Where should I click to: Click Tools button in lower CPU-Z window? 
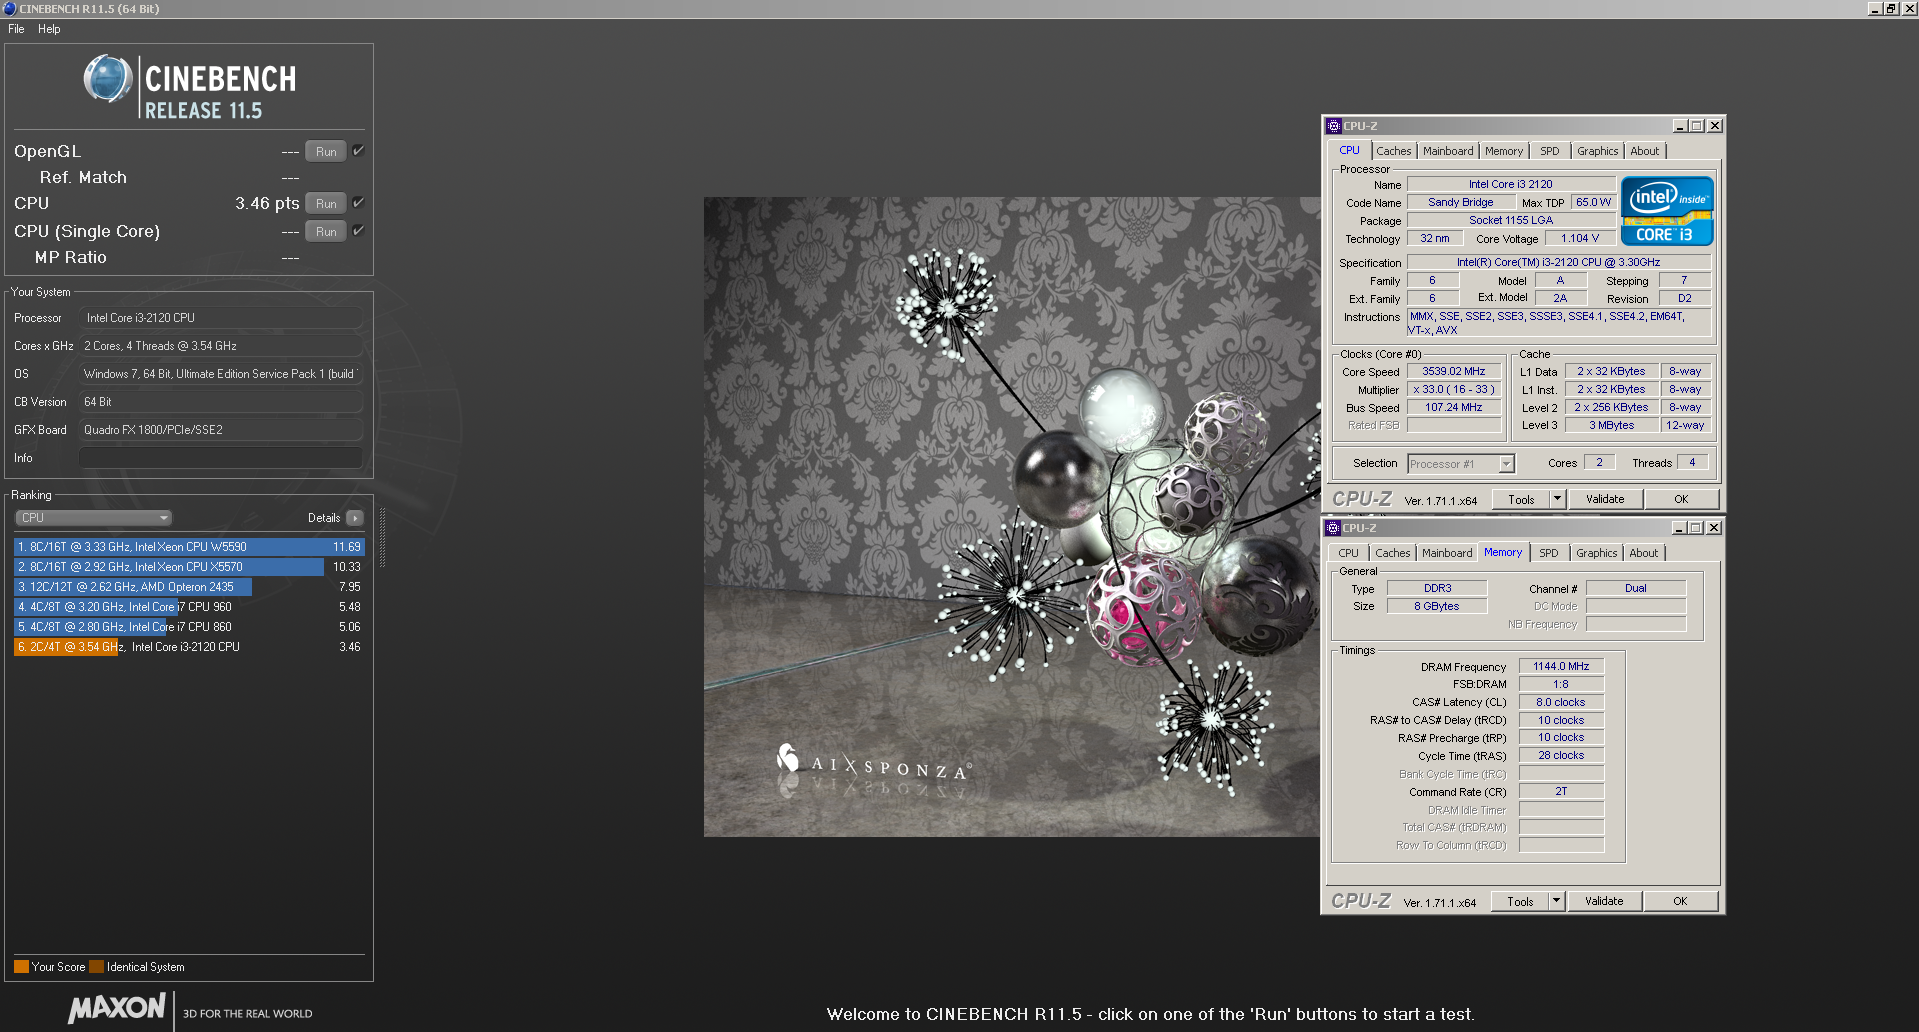point(1520,901)
